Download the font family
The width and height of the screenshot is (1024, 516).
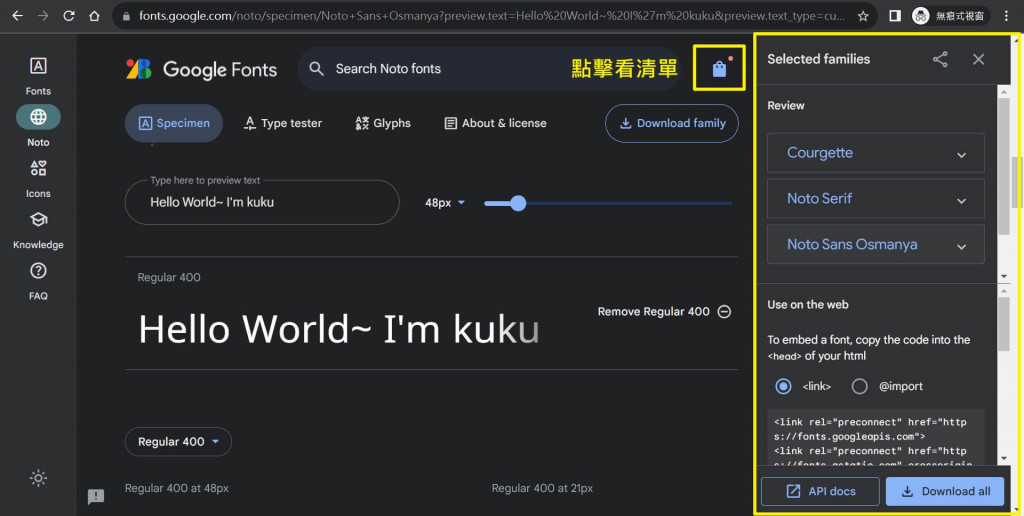click(672, 123)
